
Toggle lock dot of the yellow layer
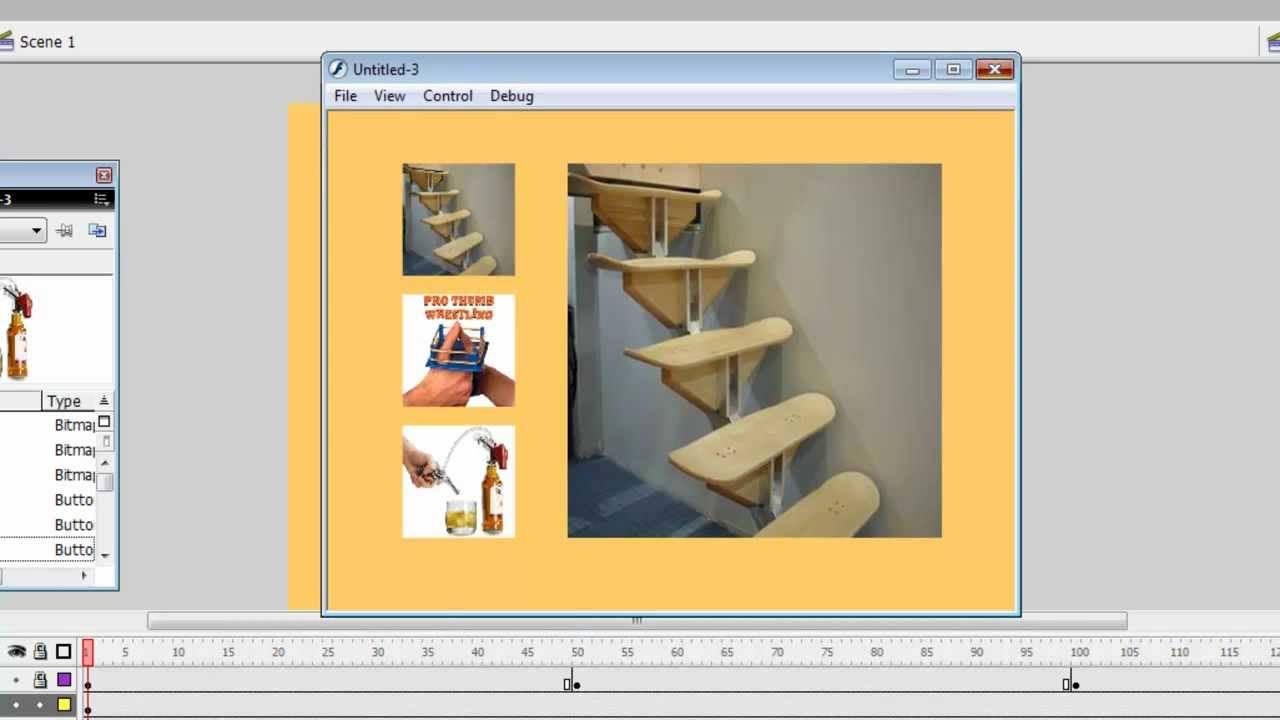40,705
